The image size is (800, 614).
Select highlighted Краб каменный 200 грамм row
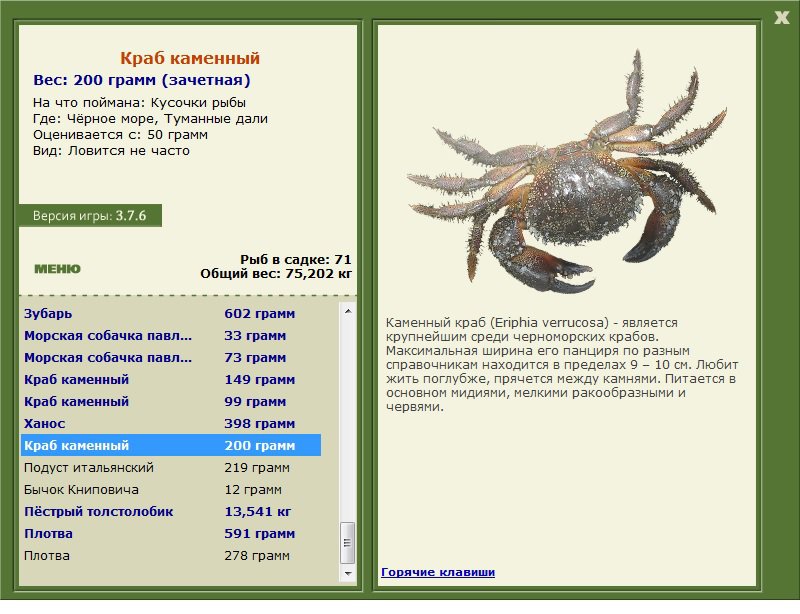pos(171,445)
